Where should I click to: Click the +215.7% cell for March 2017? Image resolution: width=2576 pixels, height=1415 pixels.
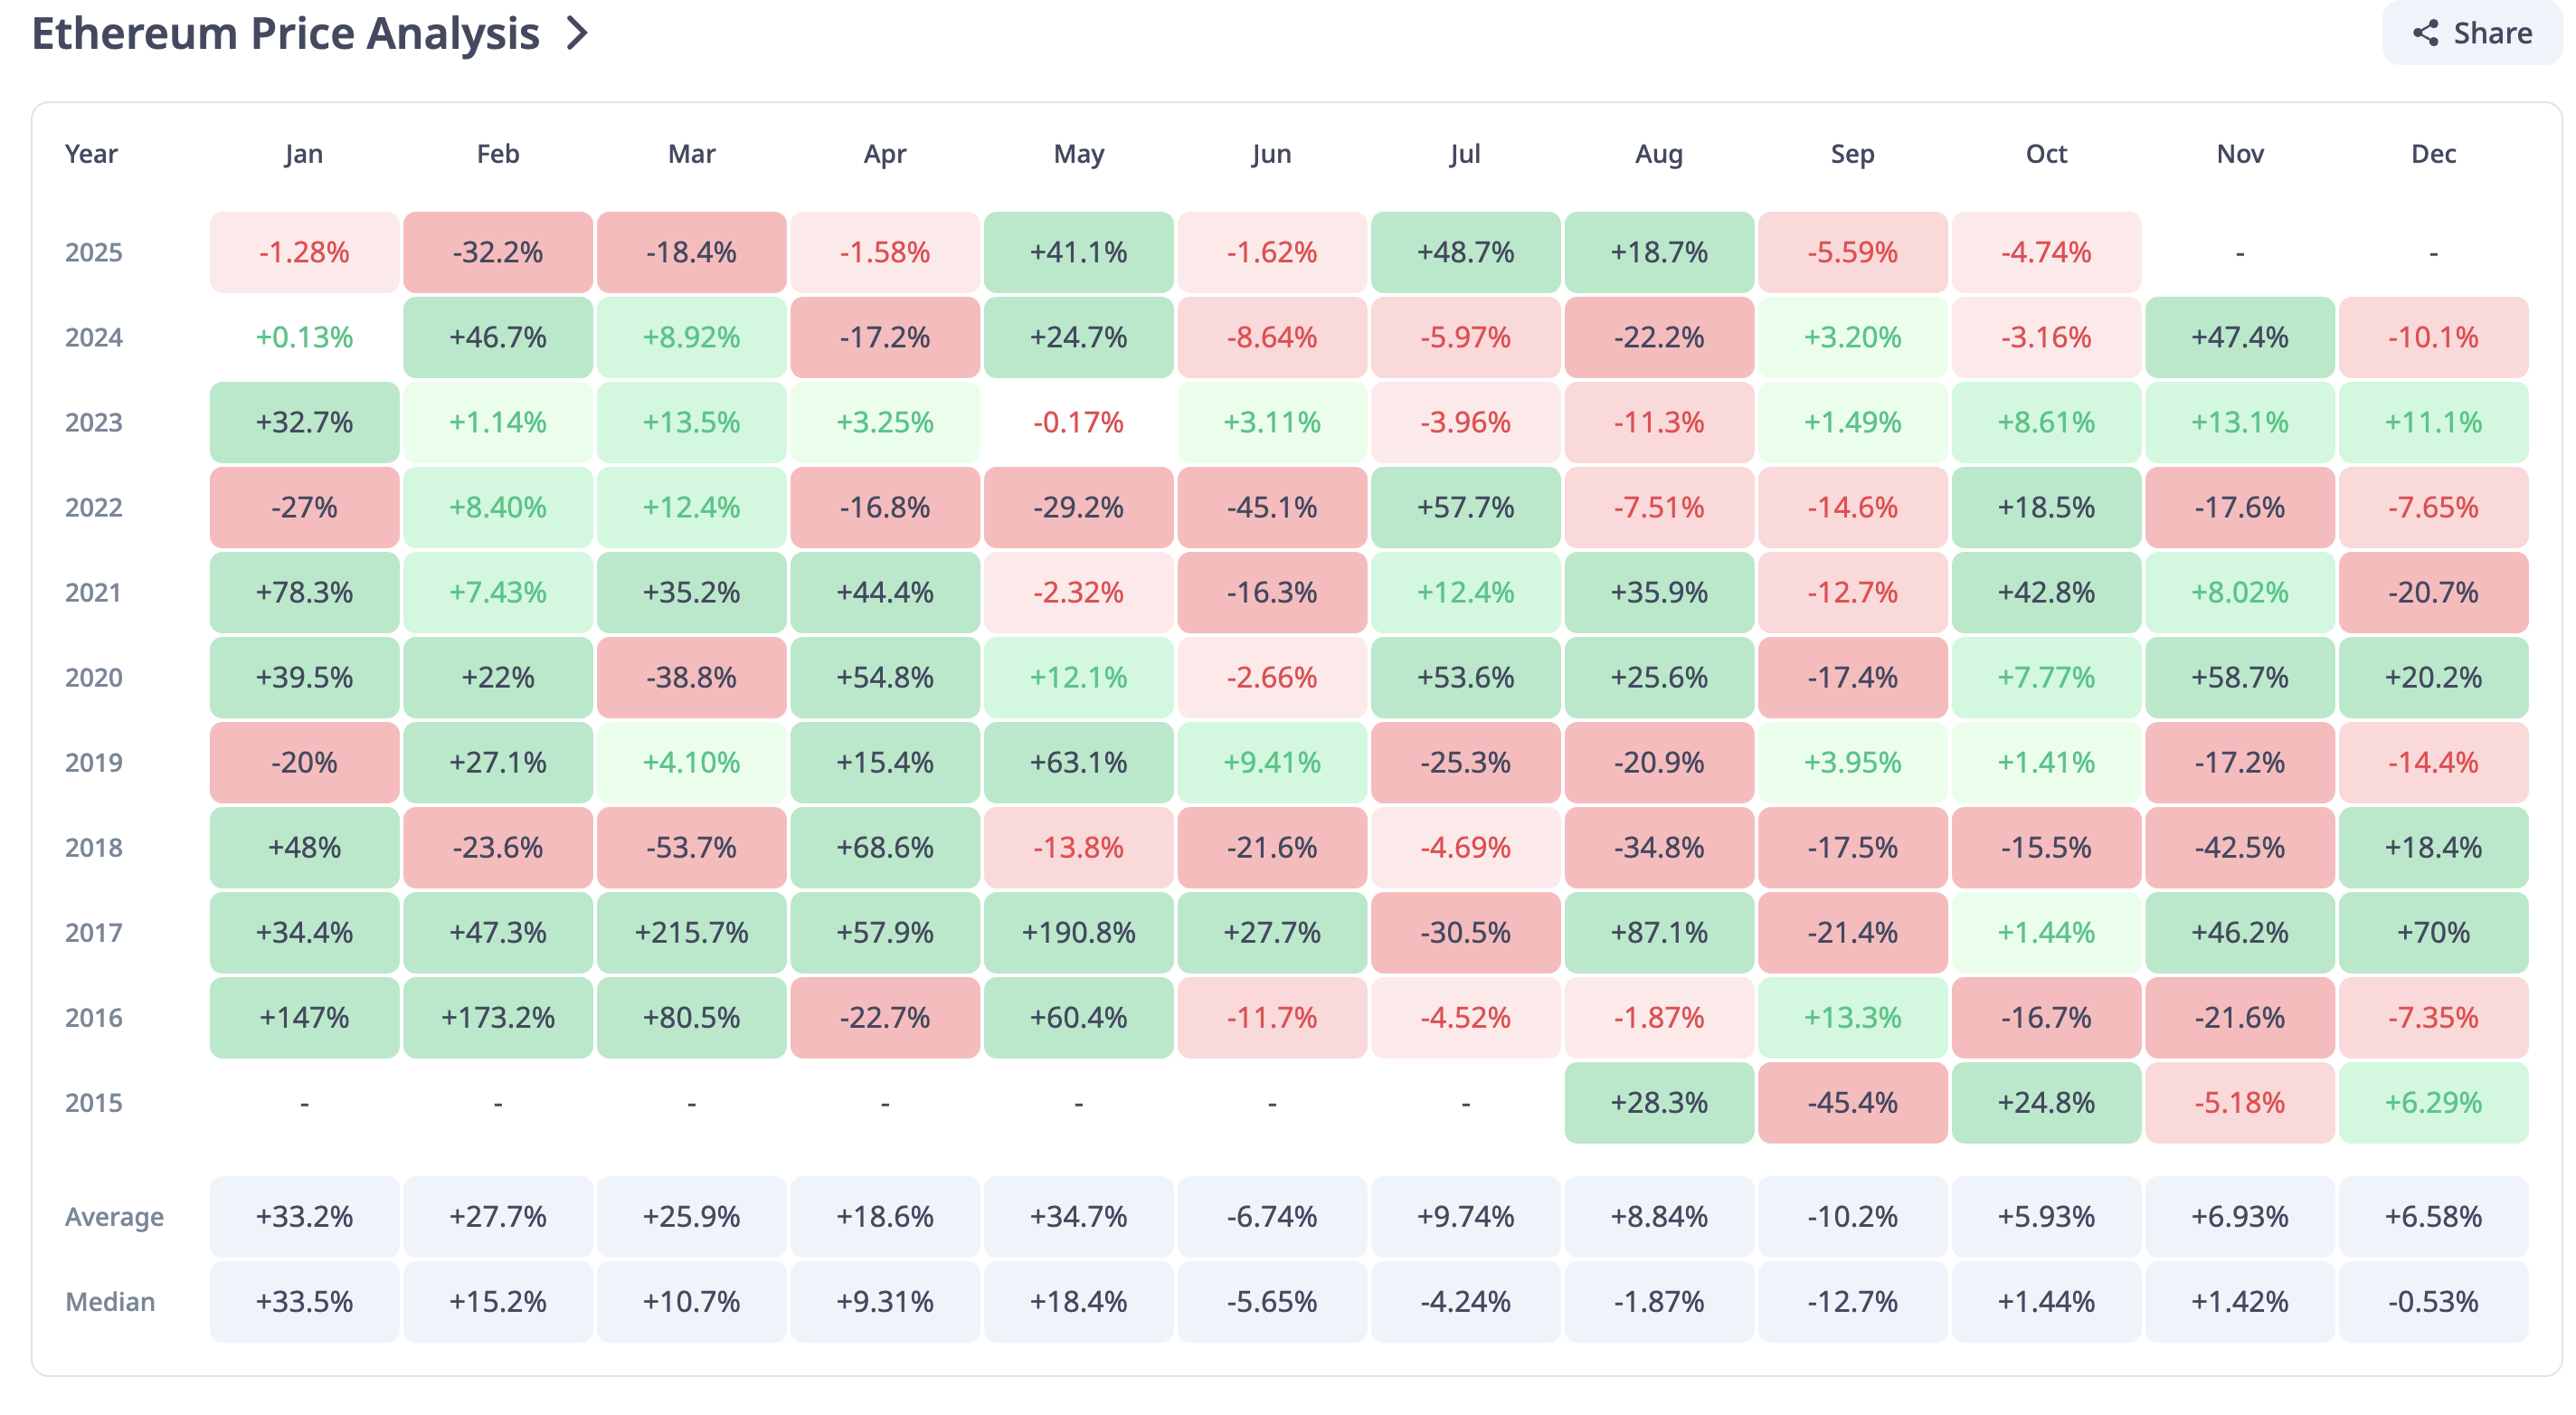691,932
